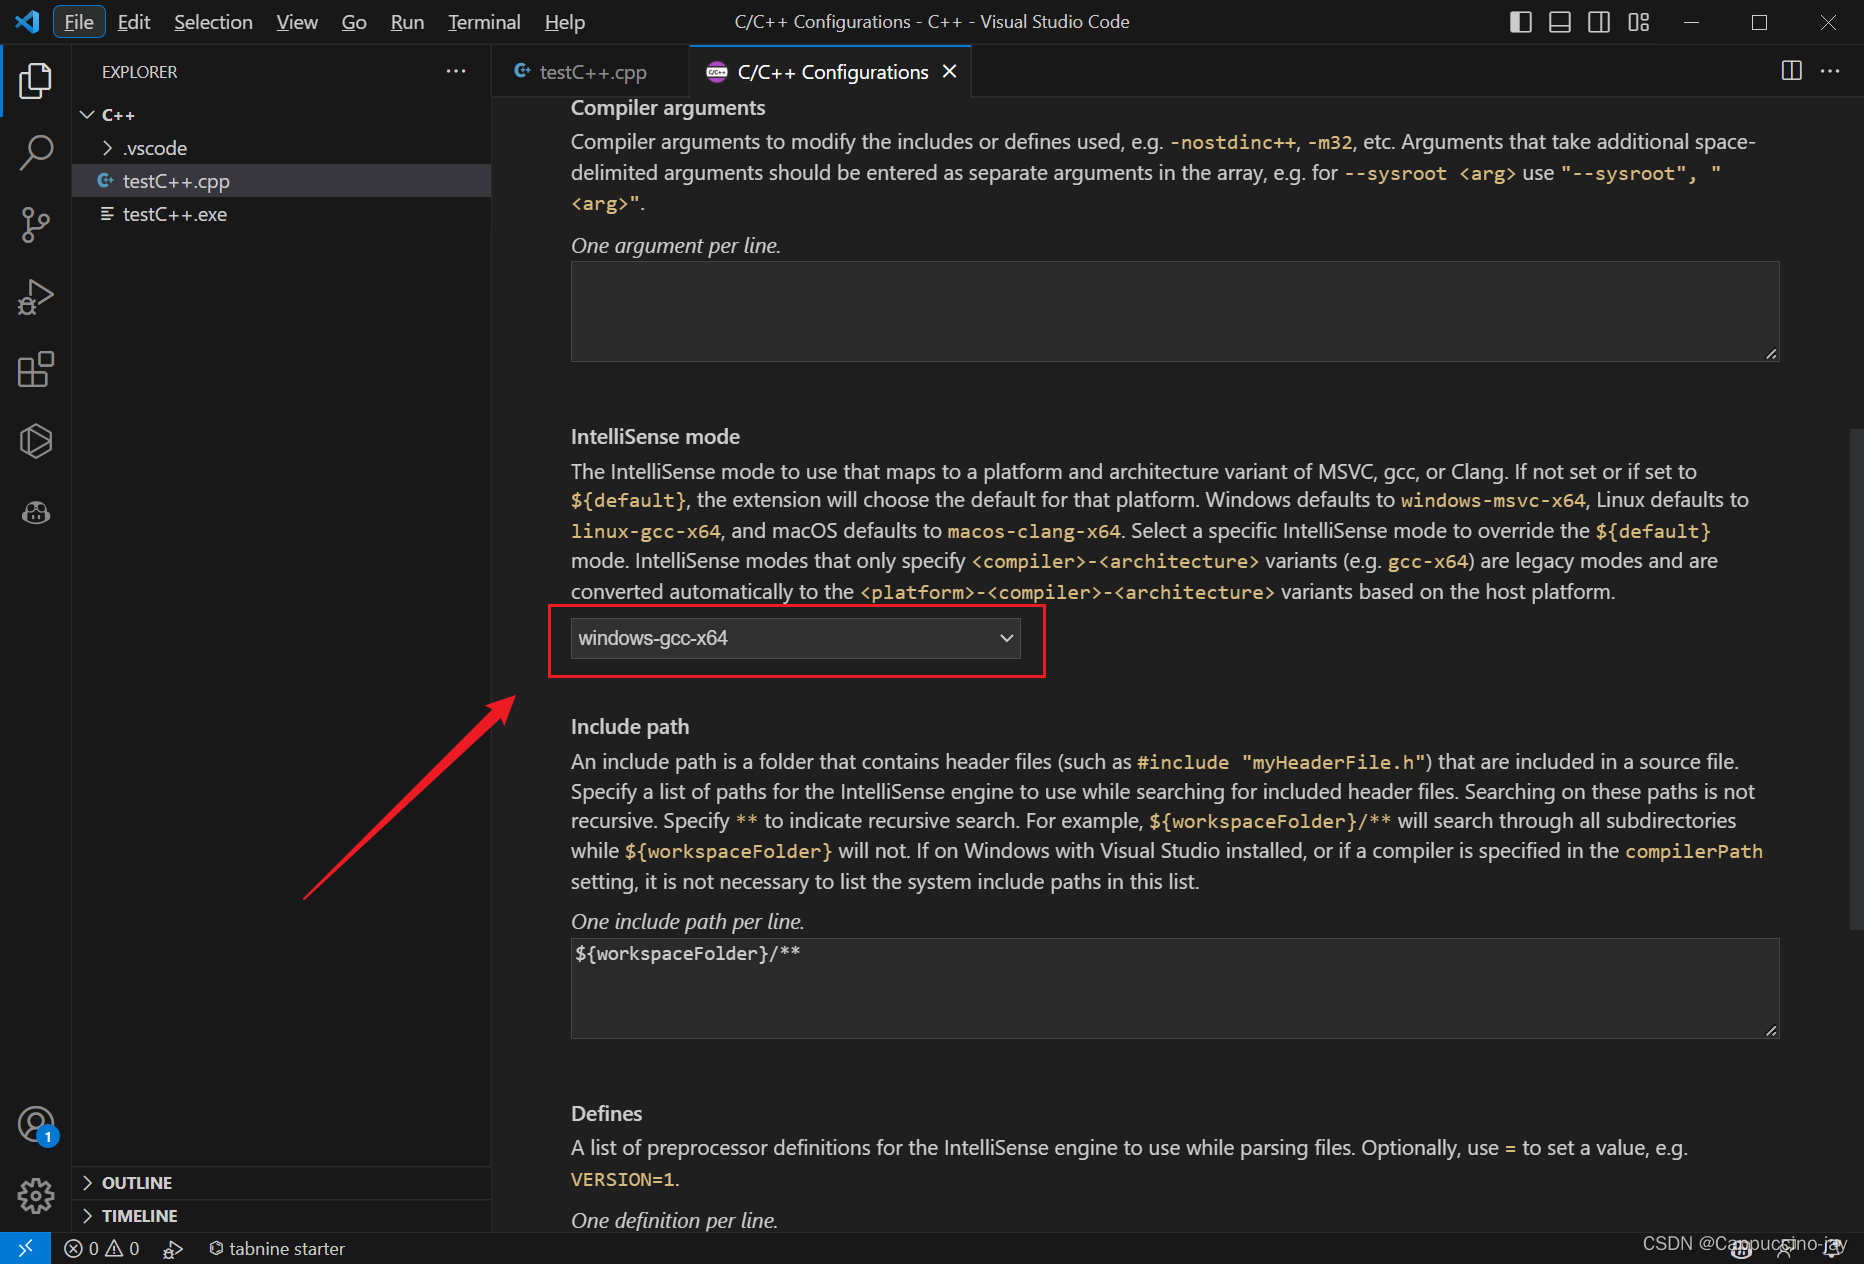Open the Edit menu

[x=134, y=22]
